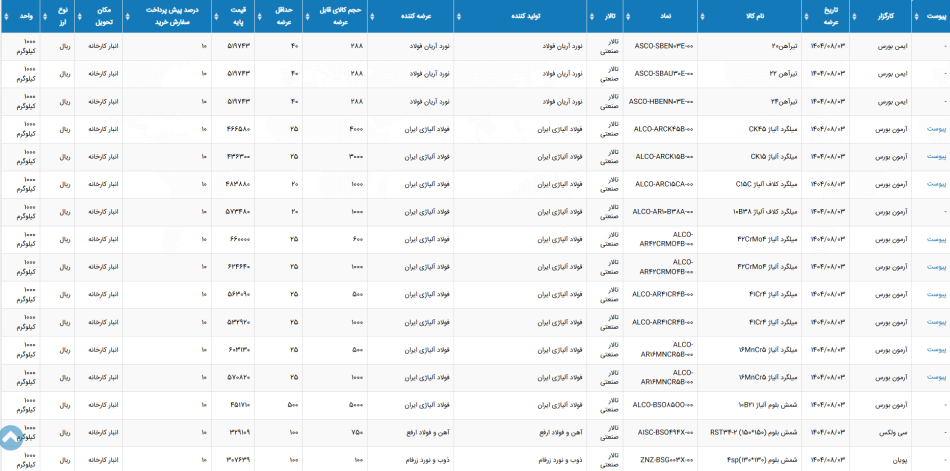Select product cell میلگرد کلاف آلیاژ 10B38

pos(749,212)
